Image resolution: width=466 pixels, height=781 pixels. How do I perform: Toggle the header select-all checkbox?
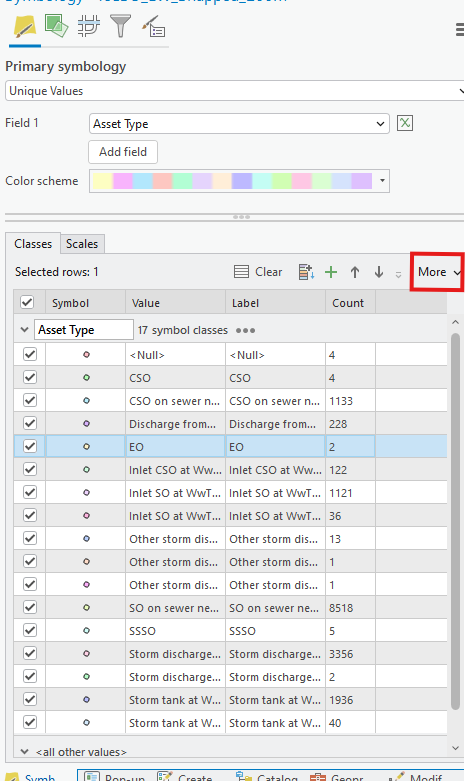pos(27,302)
